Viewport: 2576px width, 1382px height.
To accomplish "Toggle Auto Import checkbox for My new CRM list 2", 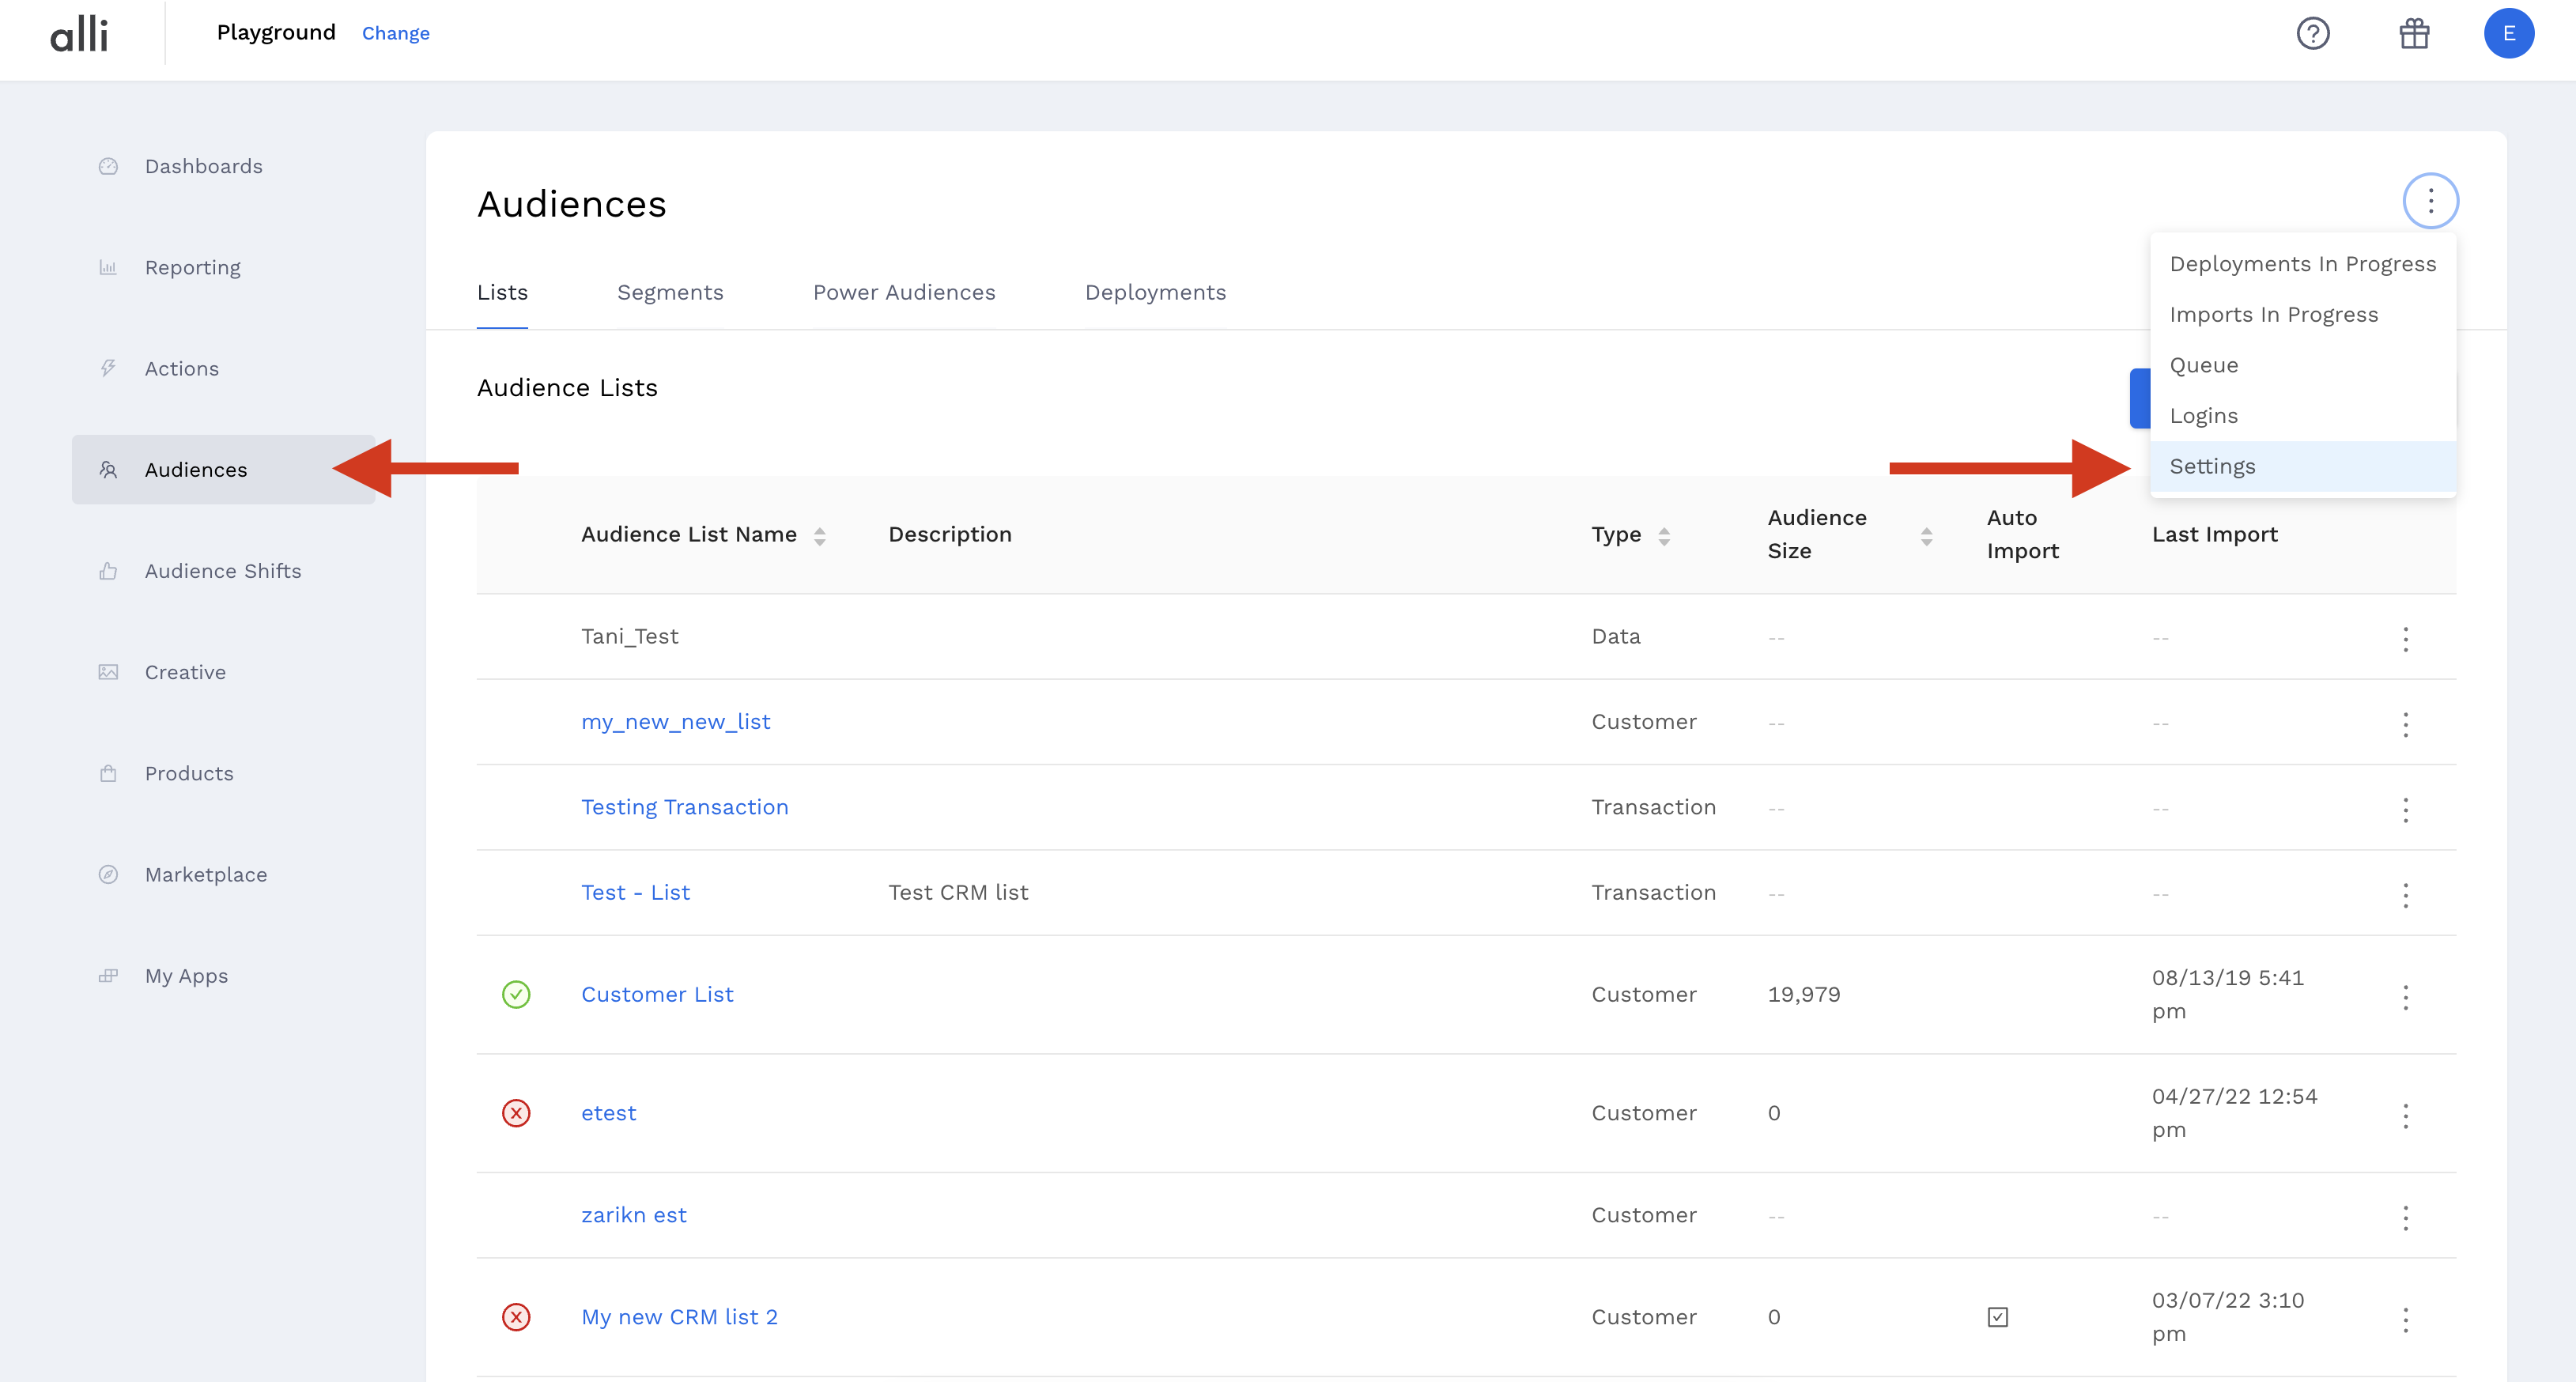I will 1997,1317.
